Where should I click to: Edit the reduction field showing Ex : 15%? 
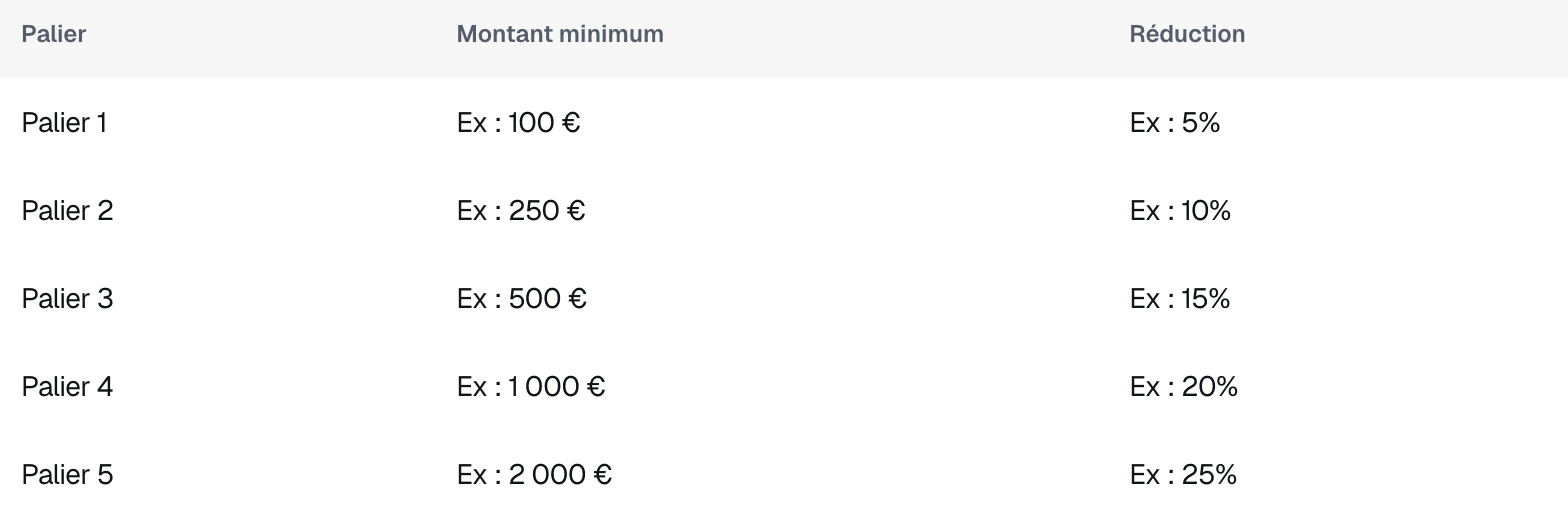(1180, 299)
